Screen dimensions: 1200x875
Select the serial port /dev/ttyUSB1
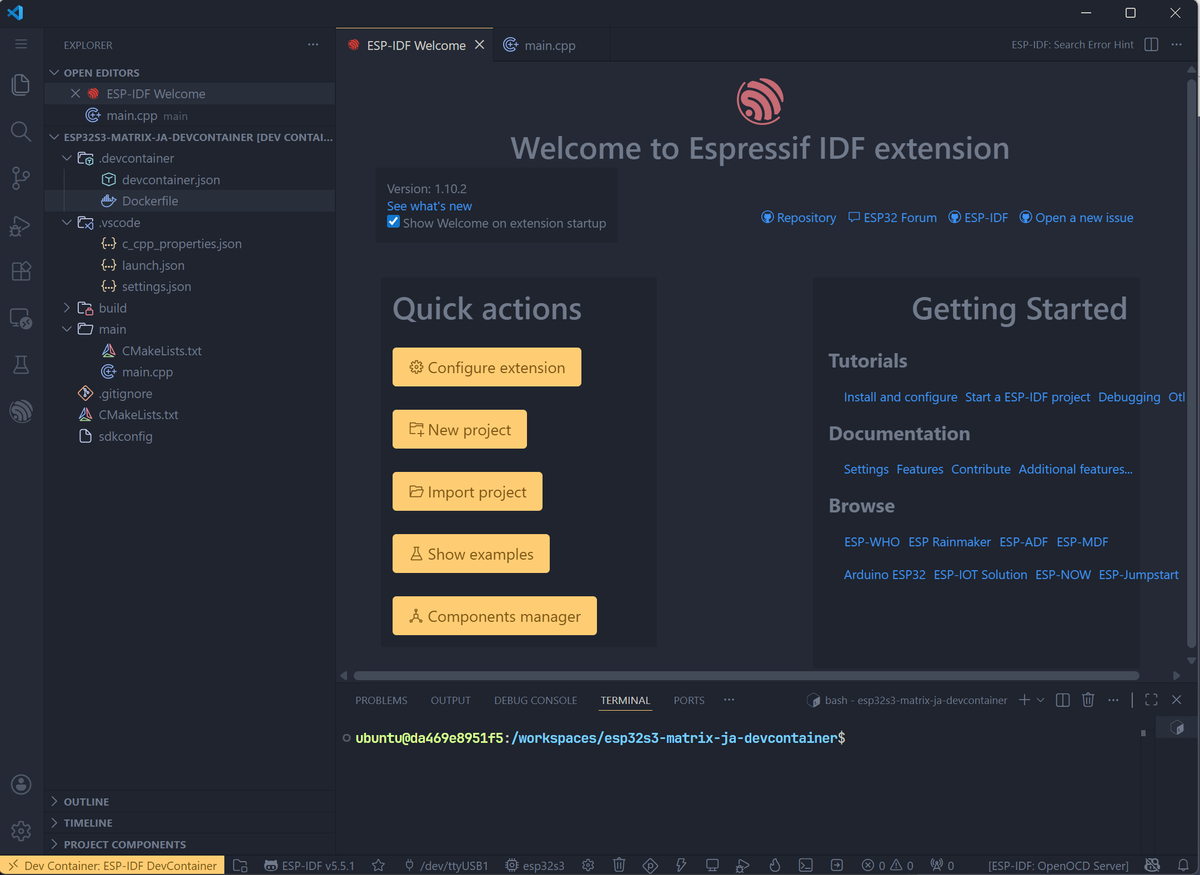click(x=447, y=865)
